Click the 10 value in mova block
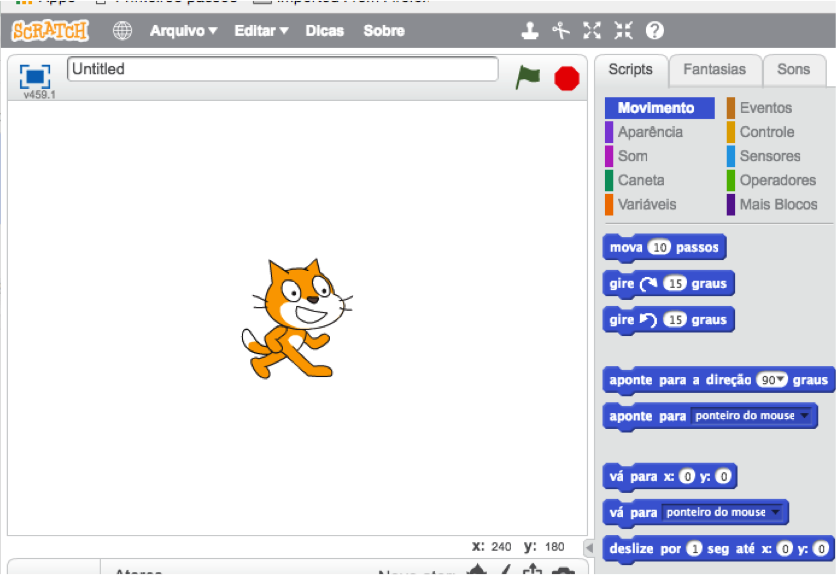This screenshot has height=575, width=836. pos(660,247)
